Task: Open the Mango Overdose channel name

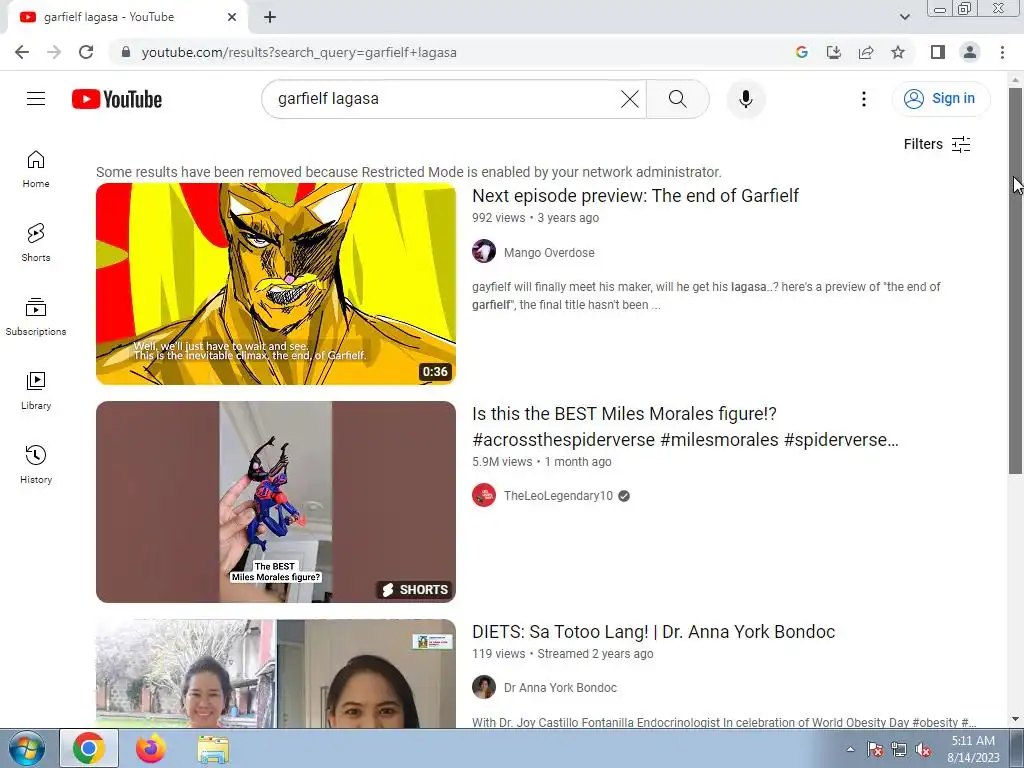Action: click(549, 253)
